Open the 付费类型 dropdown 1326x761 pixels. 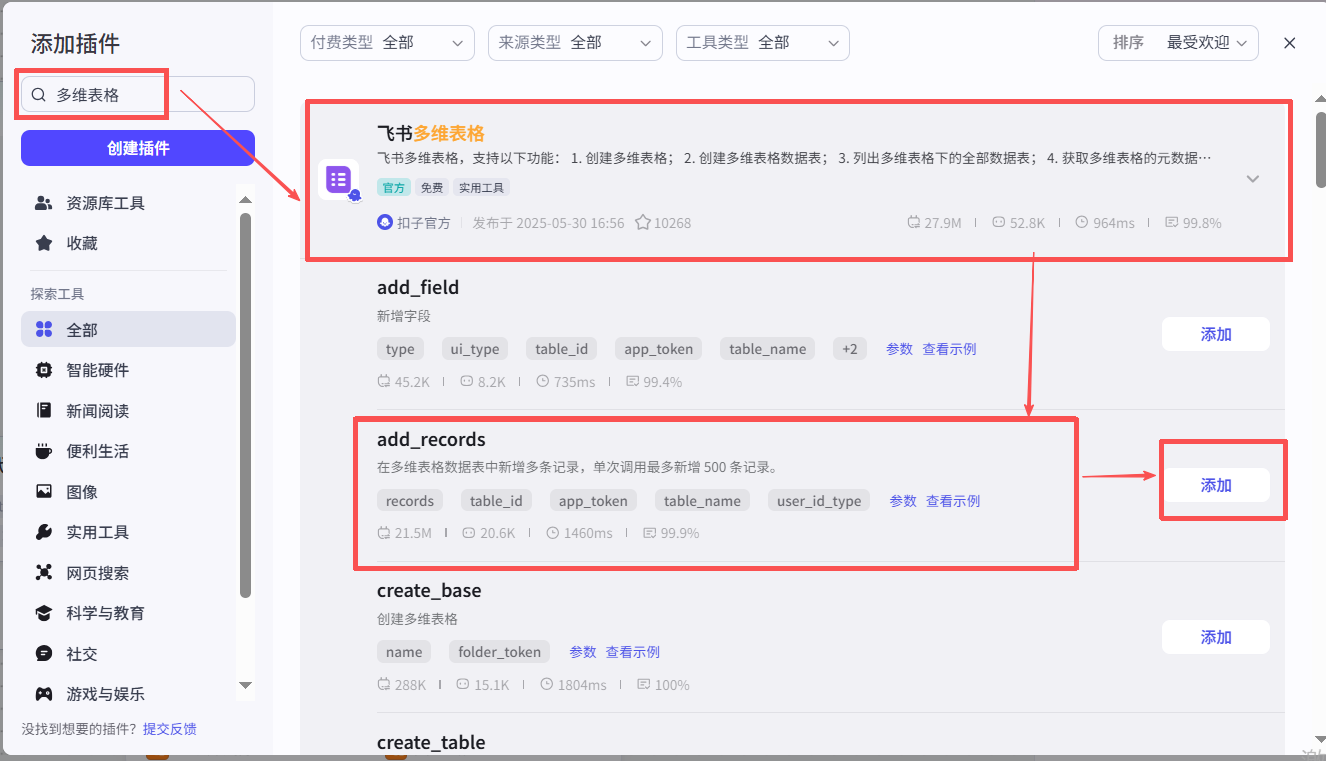pos(387,43)
